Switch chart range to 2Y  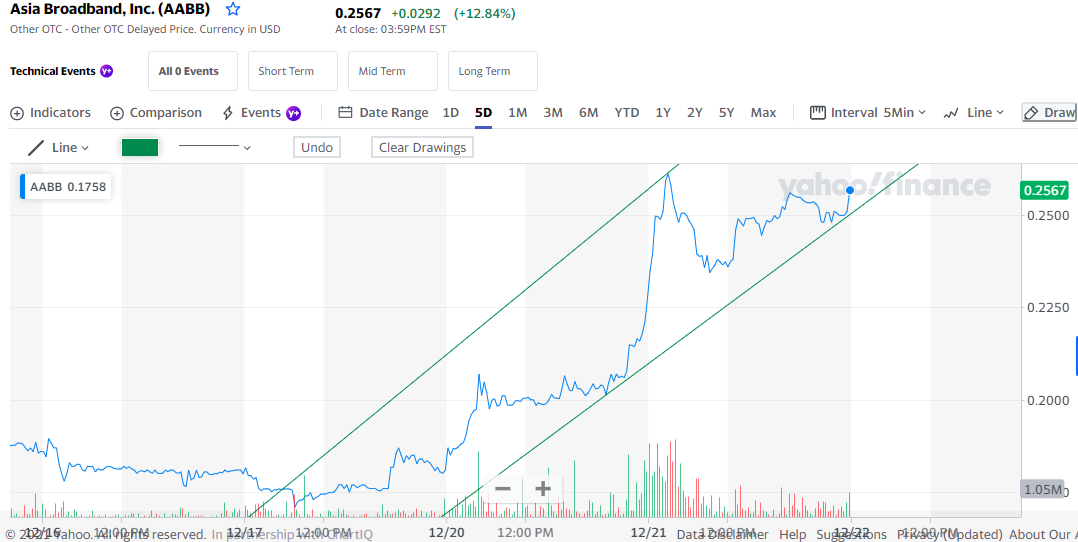point(694,113)
